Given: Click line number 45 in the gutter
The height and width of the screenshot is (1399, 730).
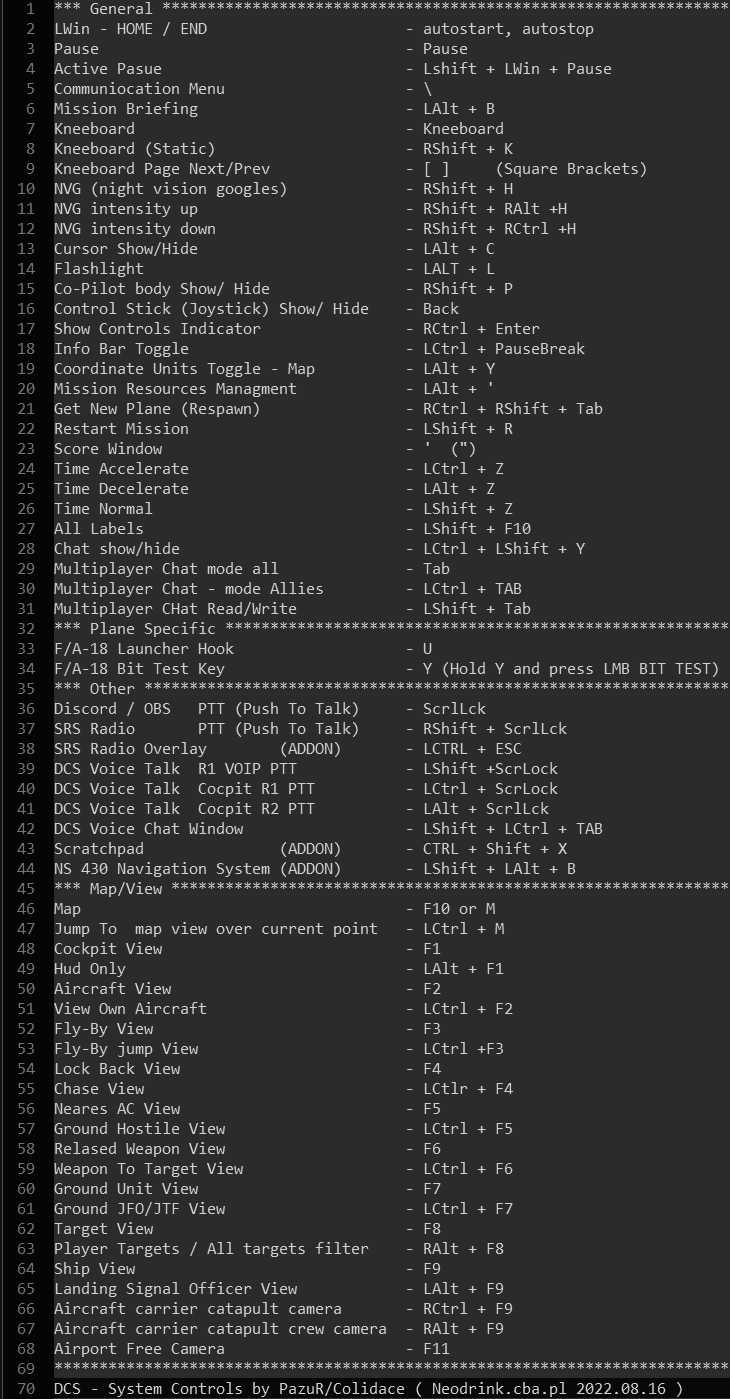Looking at the screenshot, I should point(26,889).
